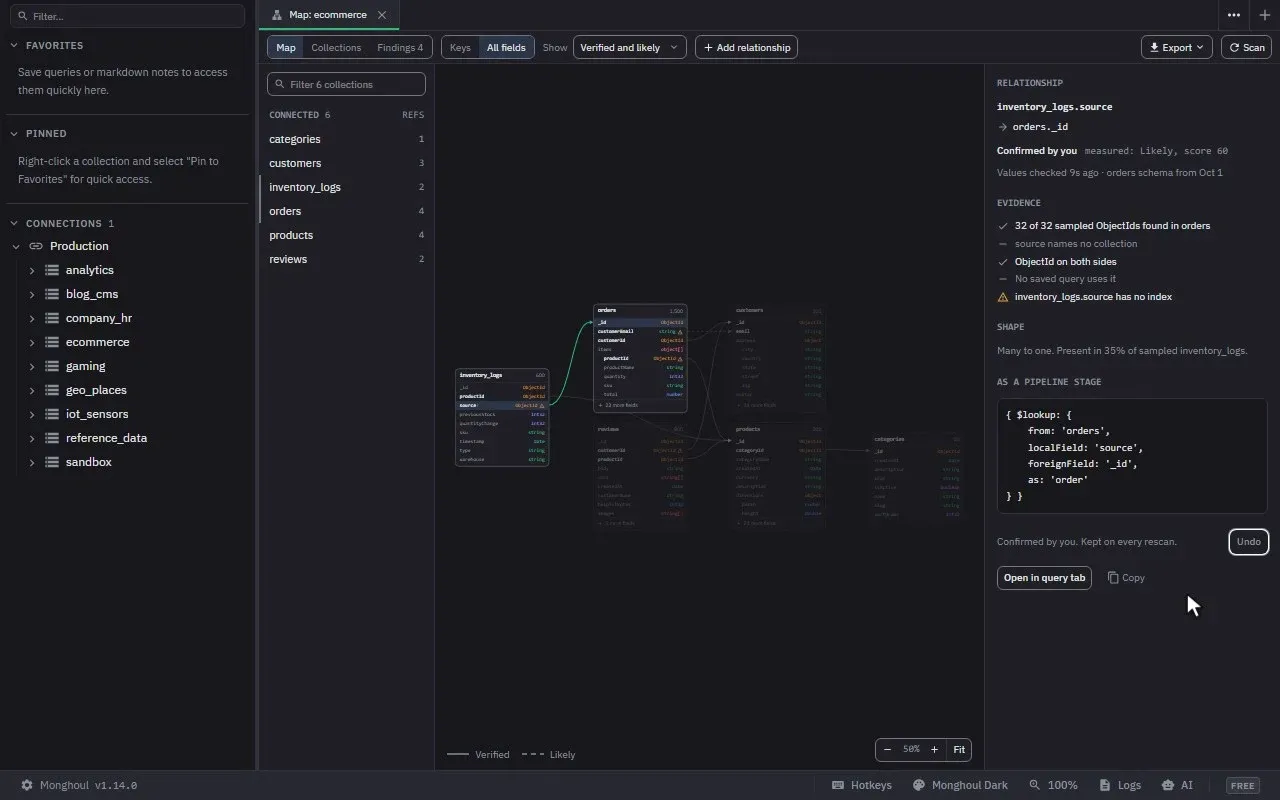Click the analytics database icon
Viewport: 1280px width, 800px height.
52,270
